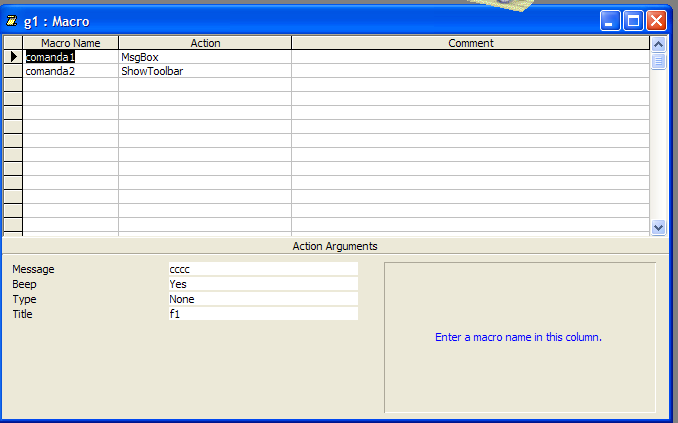Click the Action column header
The image size is (678, 423).
click(x=205, y=43)
